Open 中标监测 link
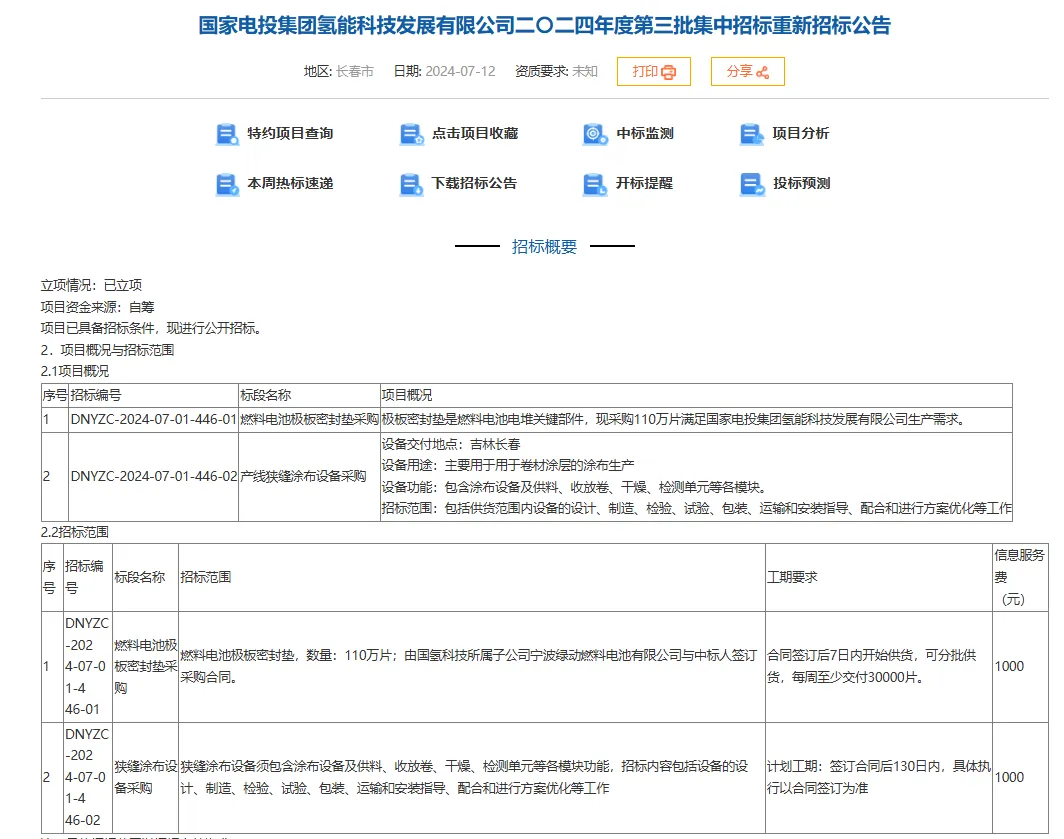Image resolution: width=1064 pixels, height=839 pixels. [x=645, y=134]
